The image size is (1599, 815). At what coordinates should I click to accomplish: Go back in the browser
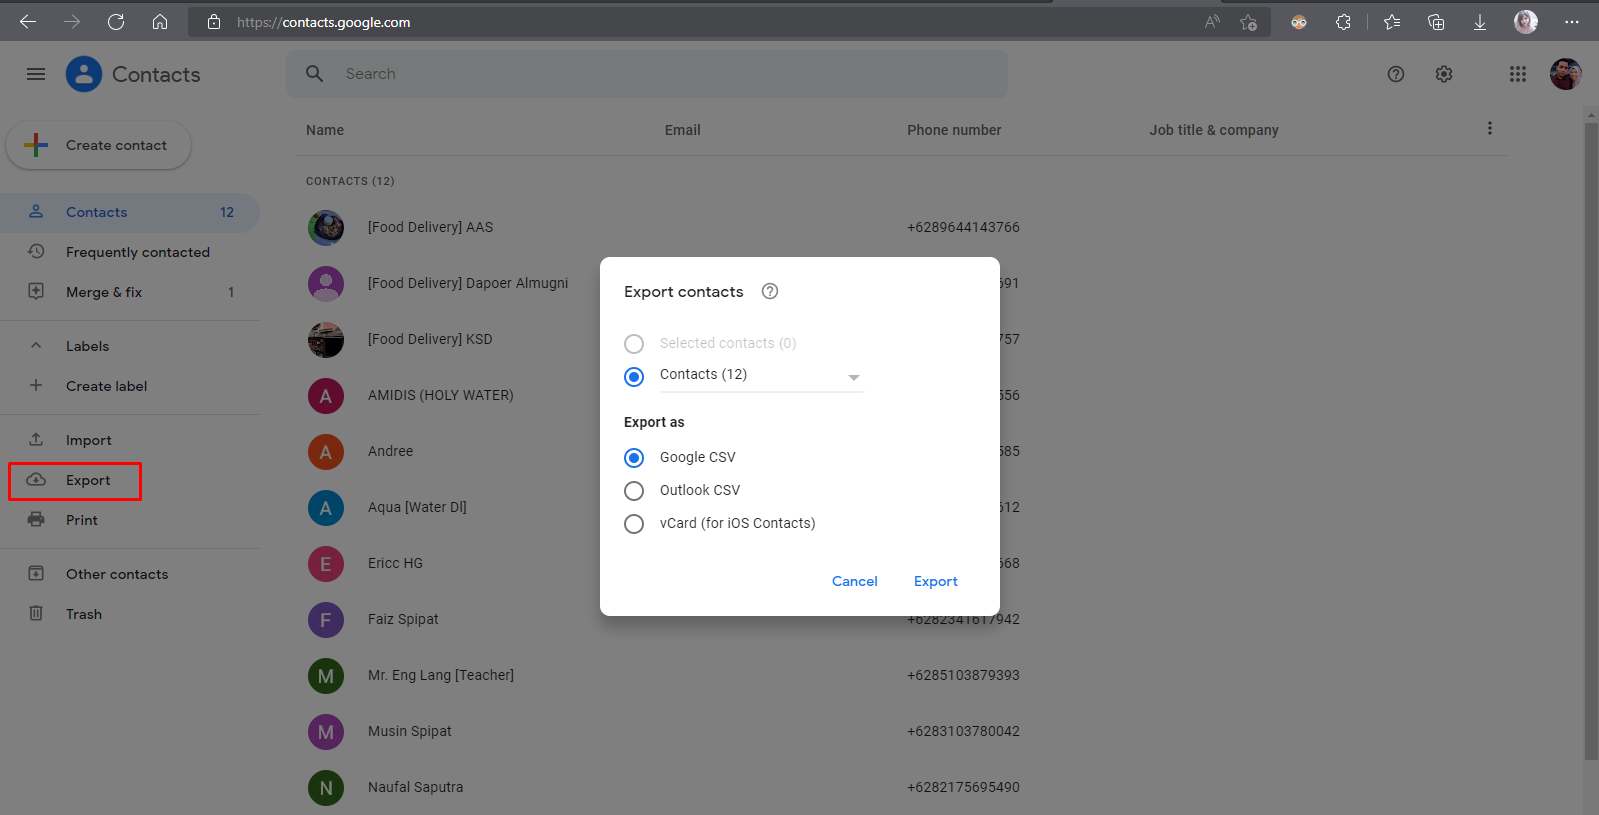tap(28, 22)
